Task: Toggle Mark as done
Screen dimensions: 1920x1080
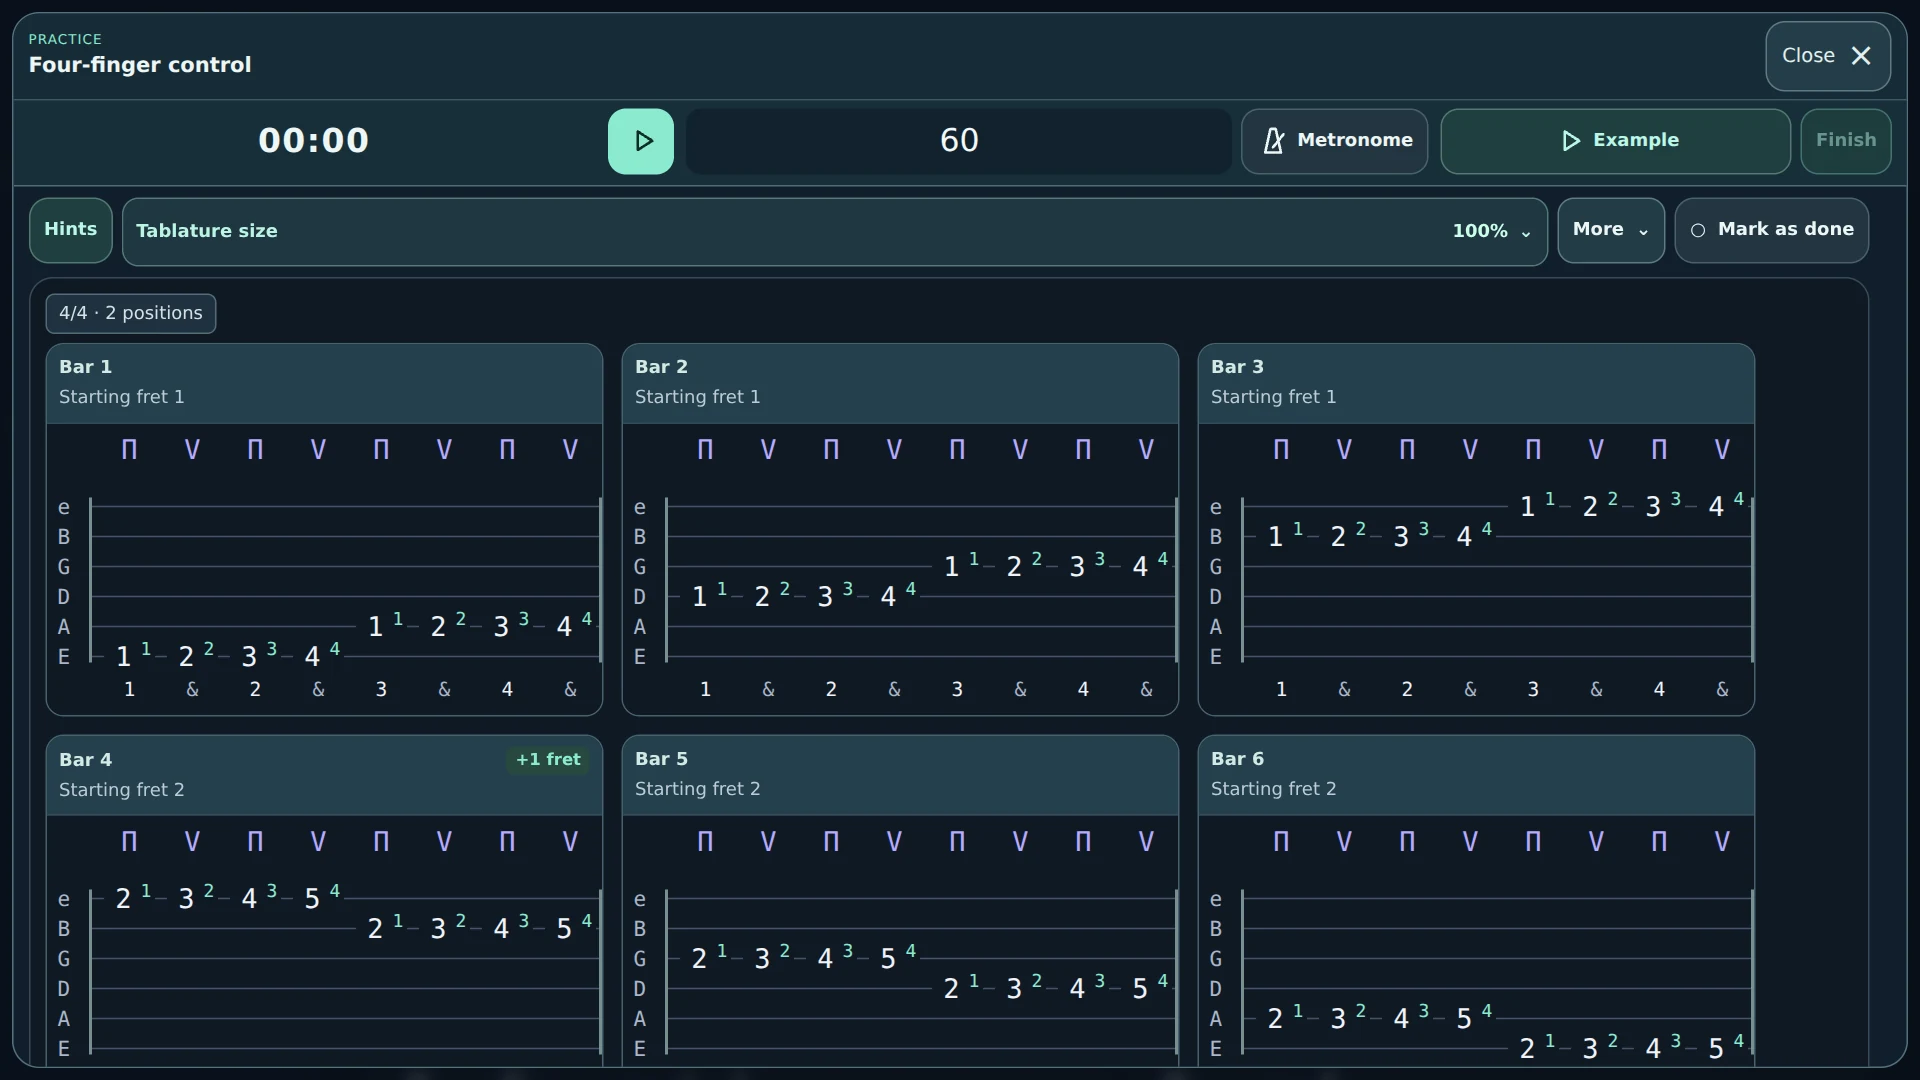Action: [x=1771, y=230]
